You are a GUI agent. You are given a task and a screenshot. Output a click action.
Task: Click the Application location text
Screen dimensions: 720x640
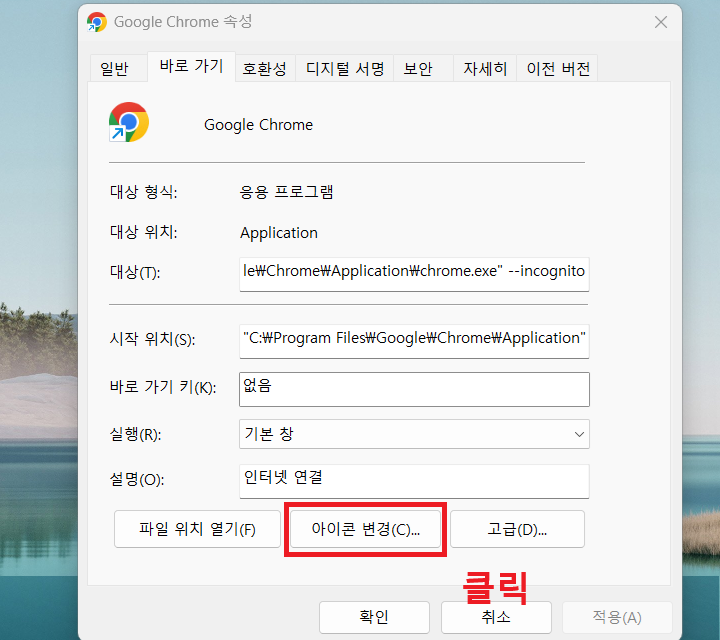pos(279,233)
